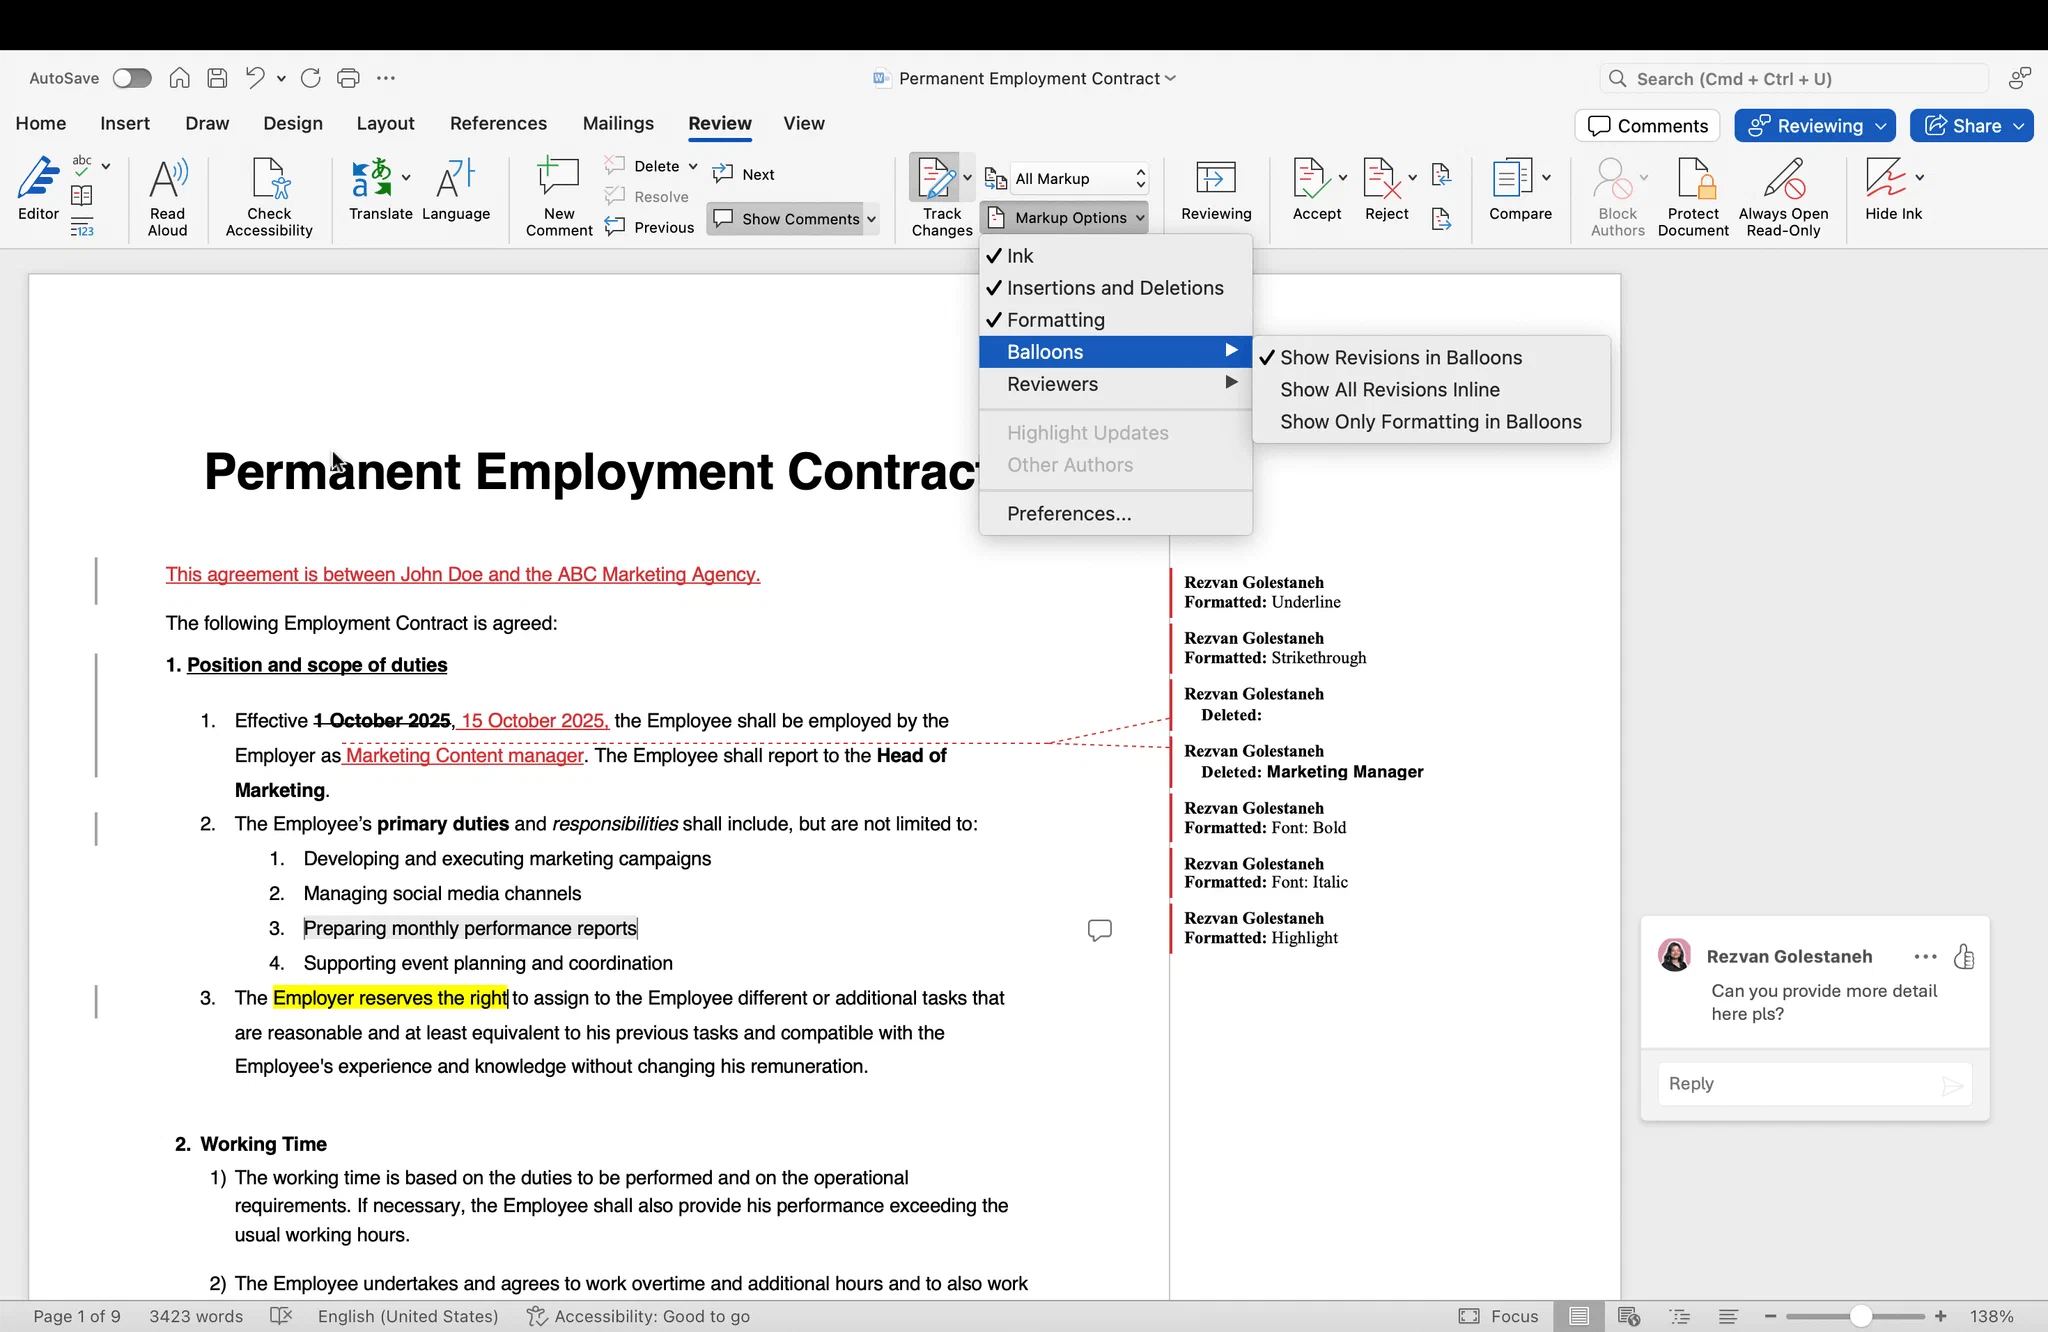
Task: Select Show Revisions in Balloons
Action: click(1431, 358)
